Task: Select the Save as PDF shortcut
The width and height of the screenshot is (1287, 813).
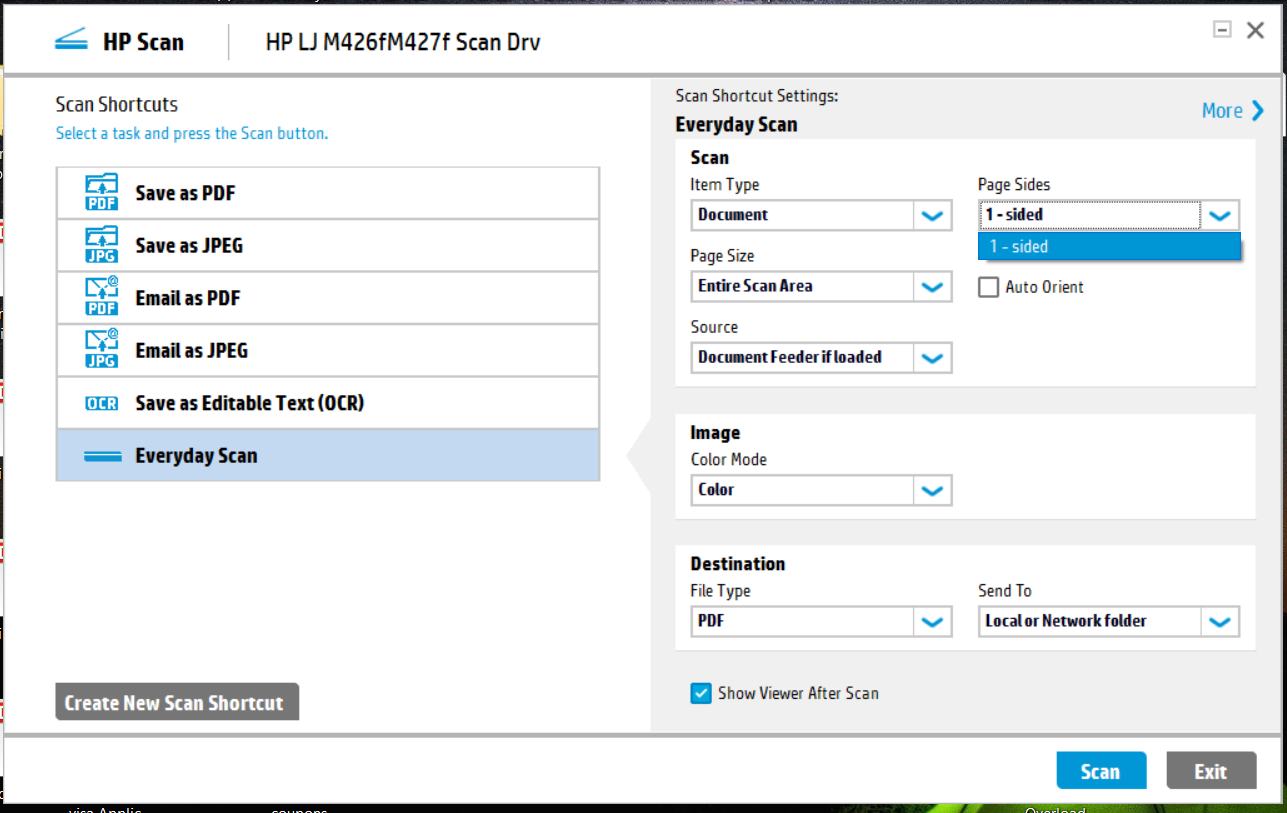Action: click(x=328, y=193)
